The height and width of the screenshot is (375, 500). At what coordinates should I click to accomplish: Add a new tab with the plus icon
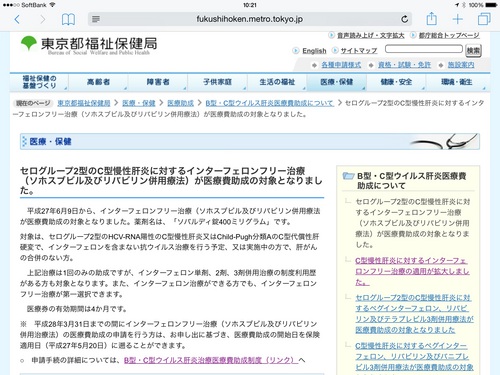[458, 19]
